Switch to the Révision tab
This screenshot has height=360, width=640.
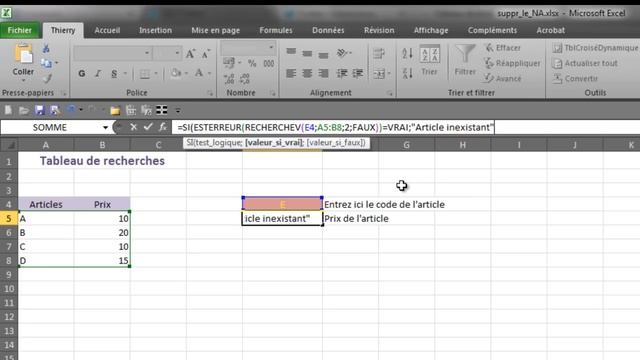click(379, 30)
